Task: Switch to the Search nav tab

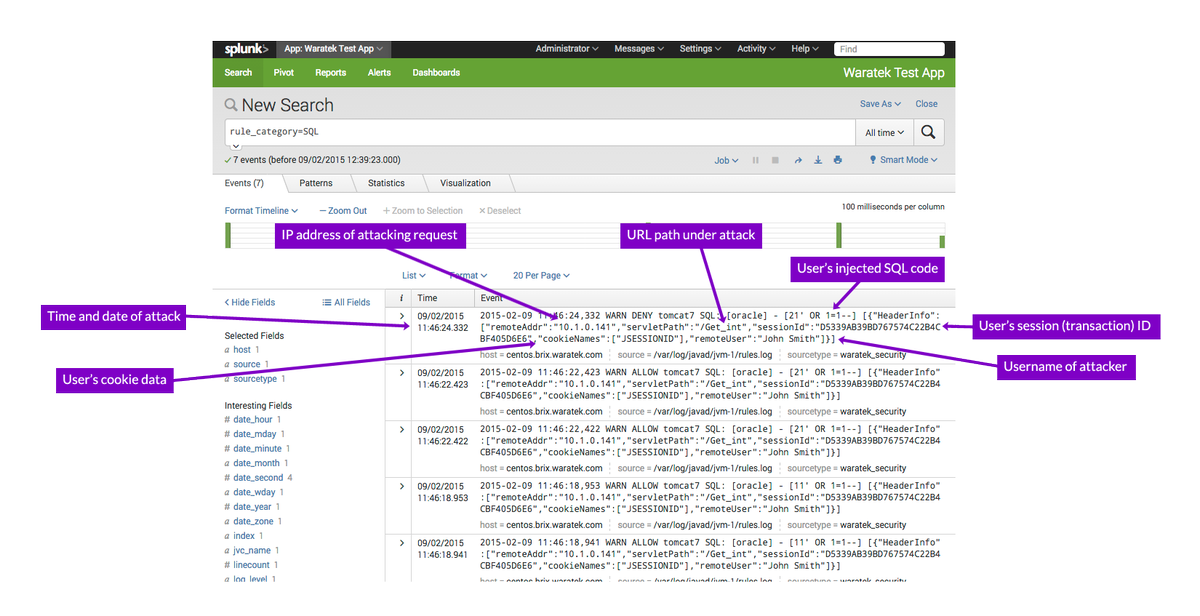Action: coord(238,73)
